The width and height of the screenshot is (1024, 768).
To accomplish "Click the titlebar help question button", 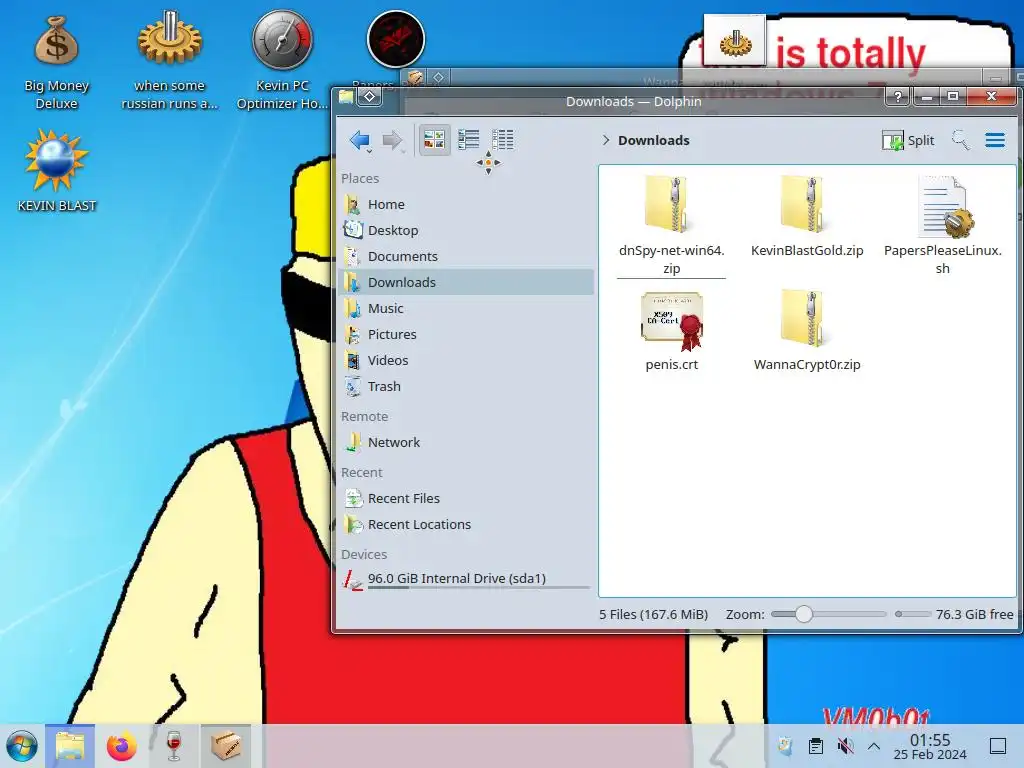I will [898, 97].
